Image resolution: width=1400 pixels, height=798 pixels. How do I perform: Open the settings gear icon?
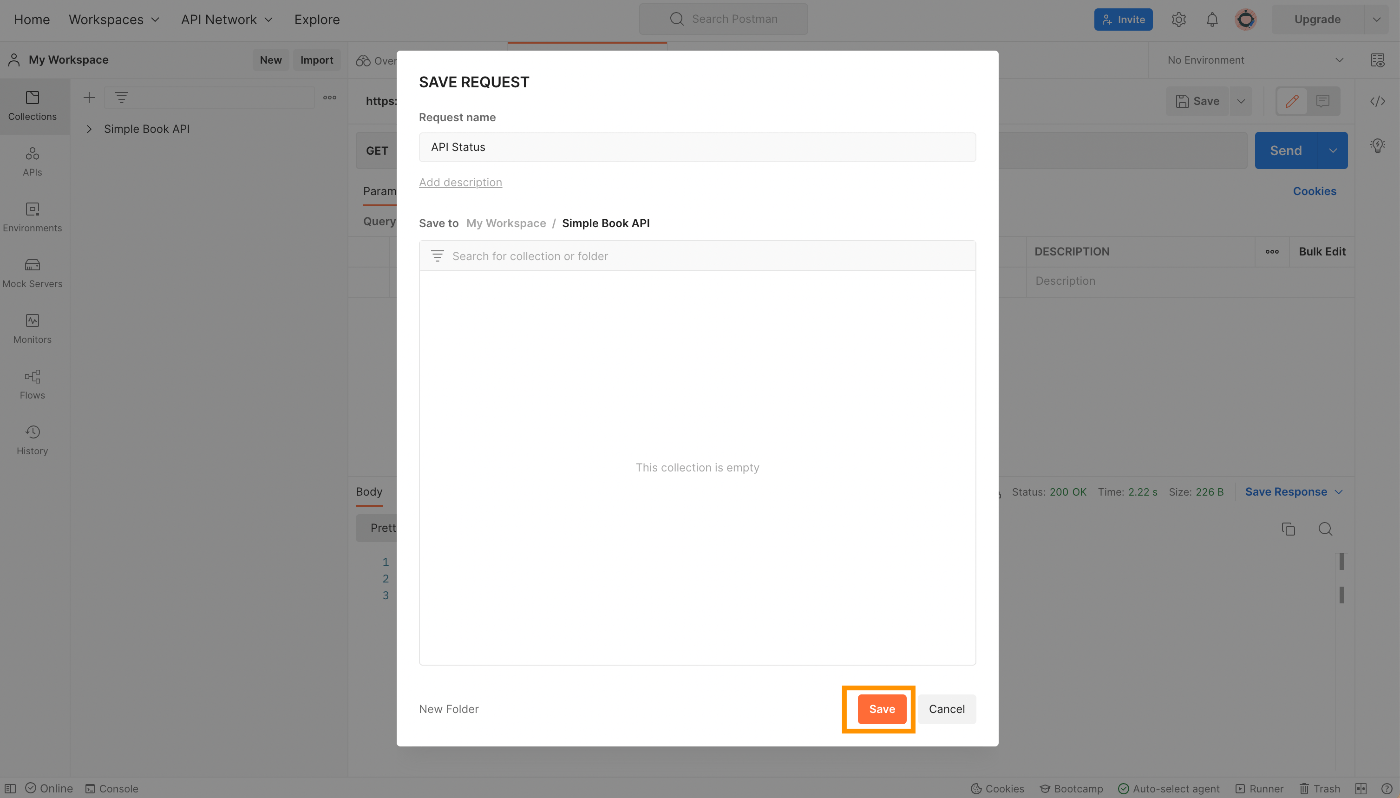pyautogui.click(x=1179, y=19)
